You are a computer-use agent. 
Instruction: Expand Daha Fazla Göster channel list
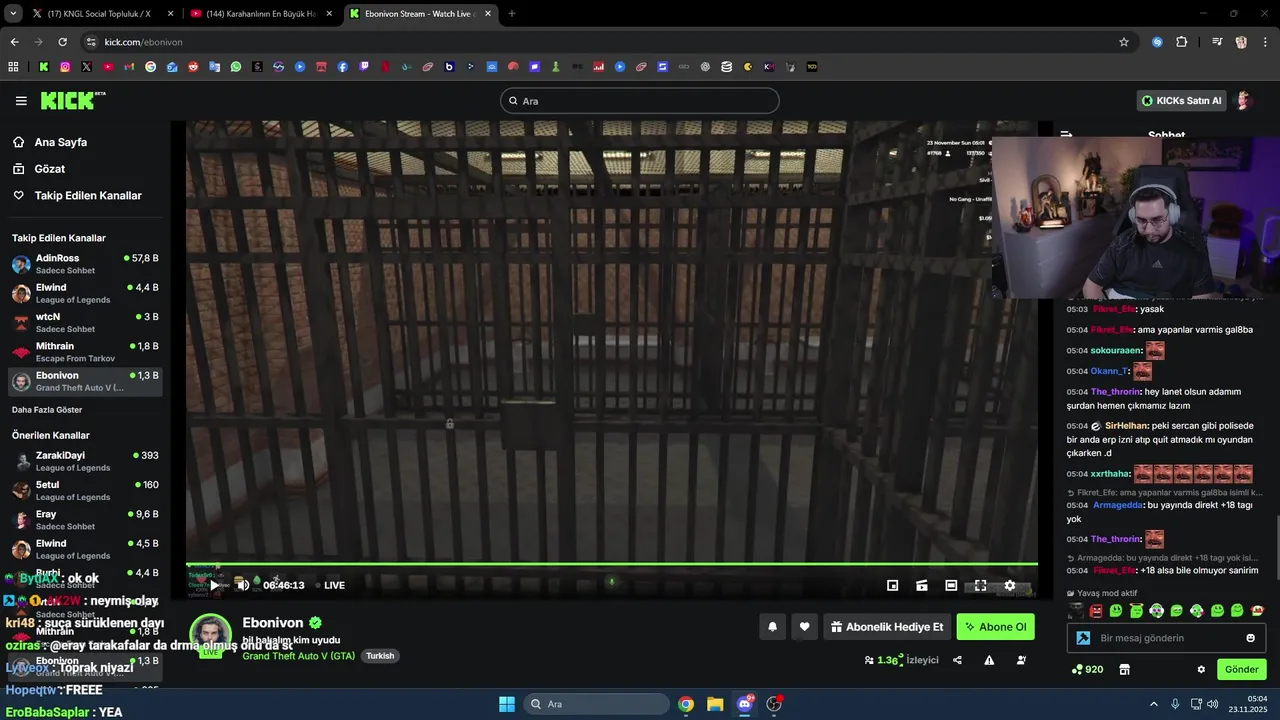[x=47, y=410]
